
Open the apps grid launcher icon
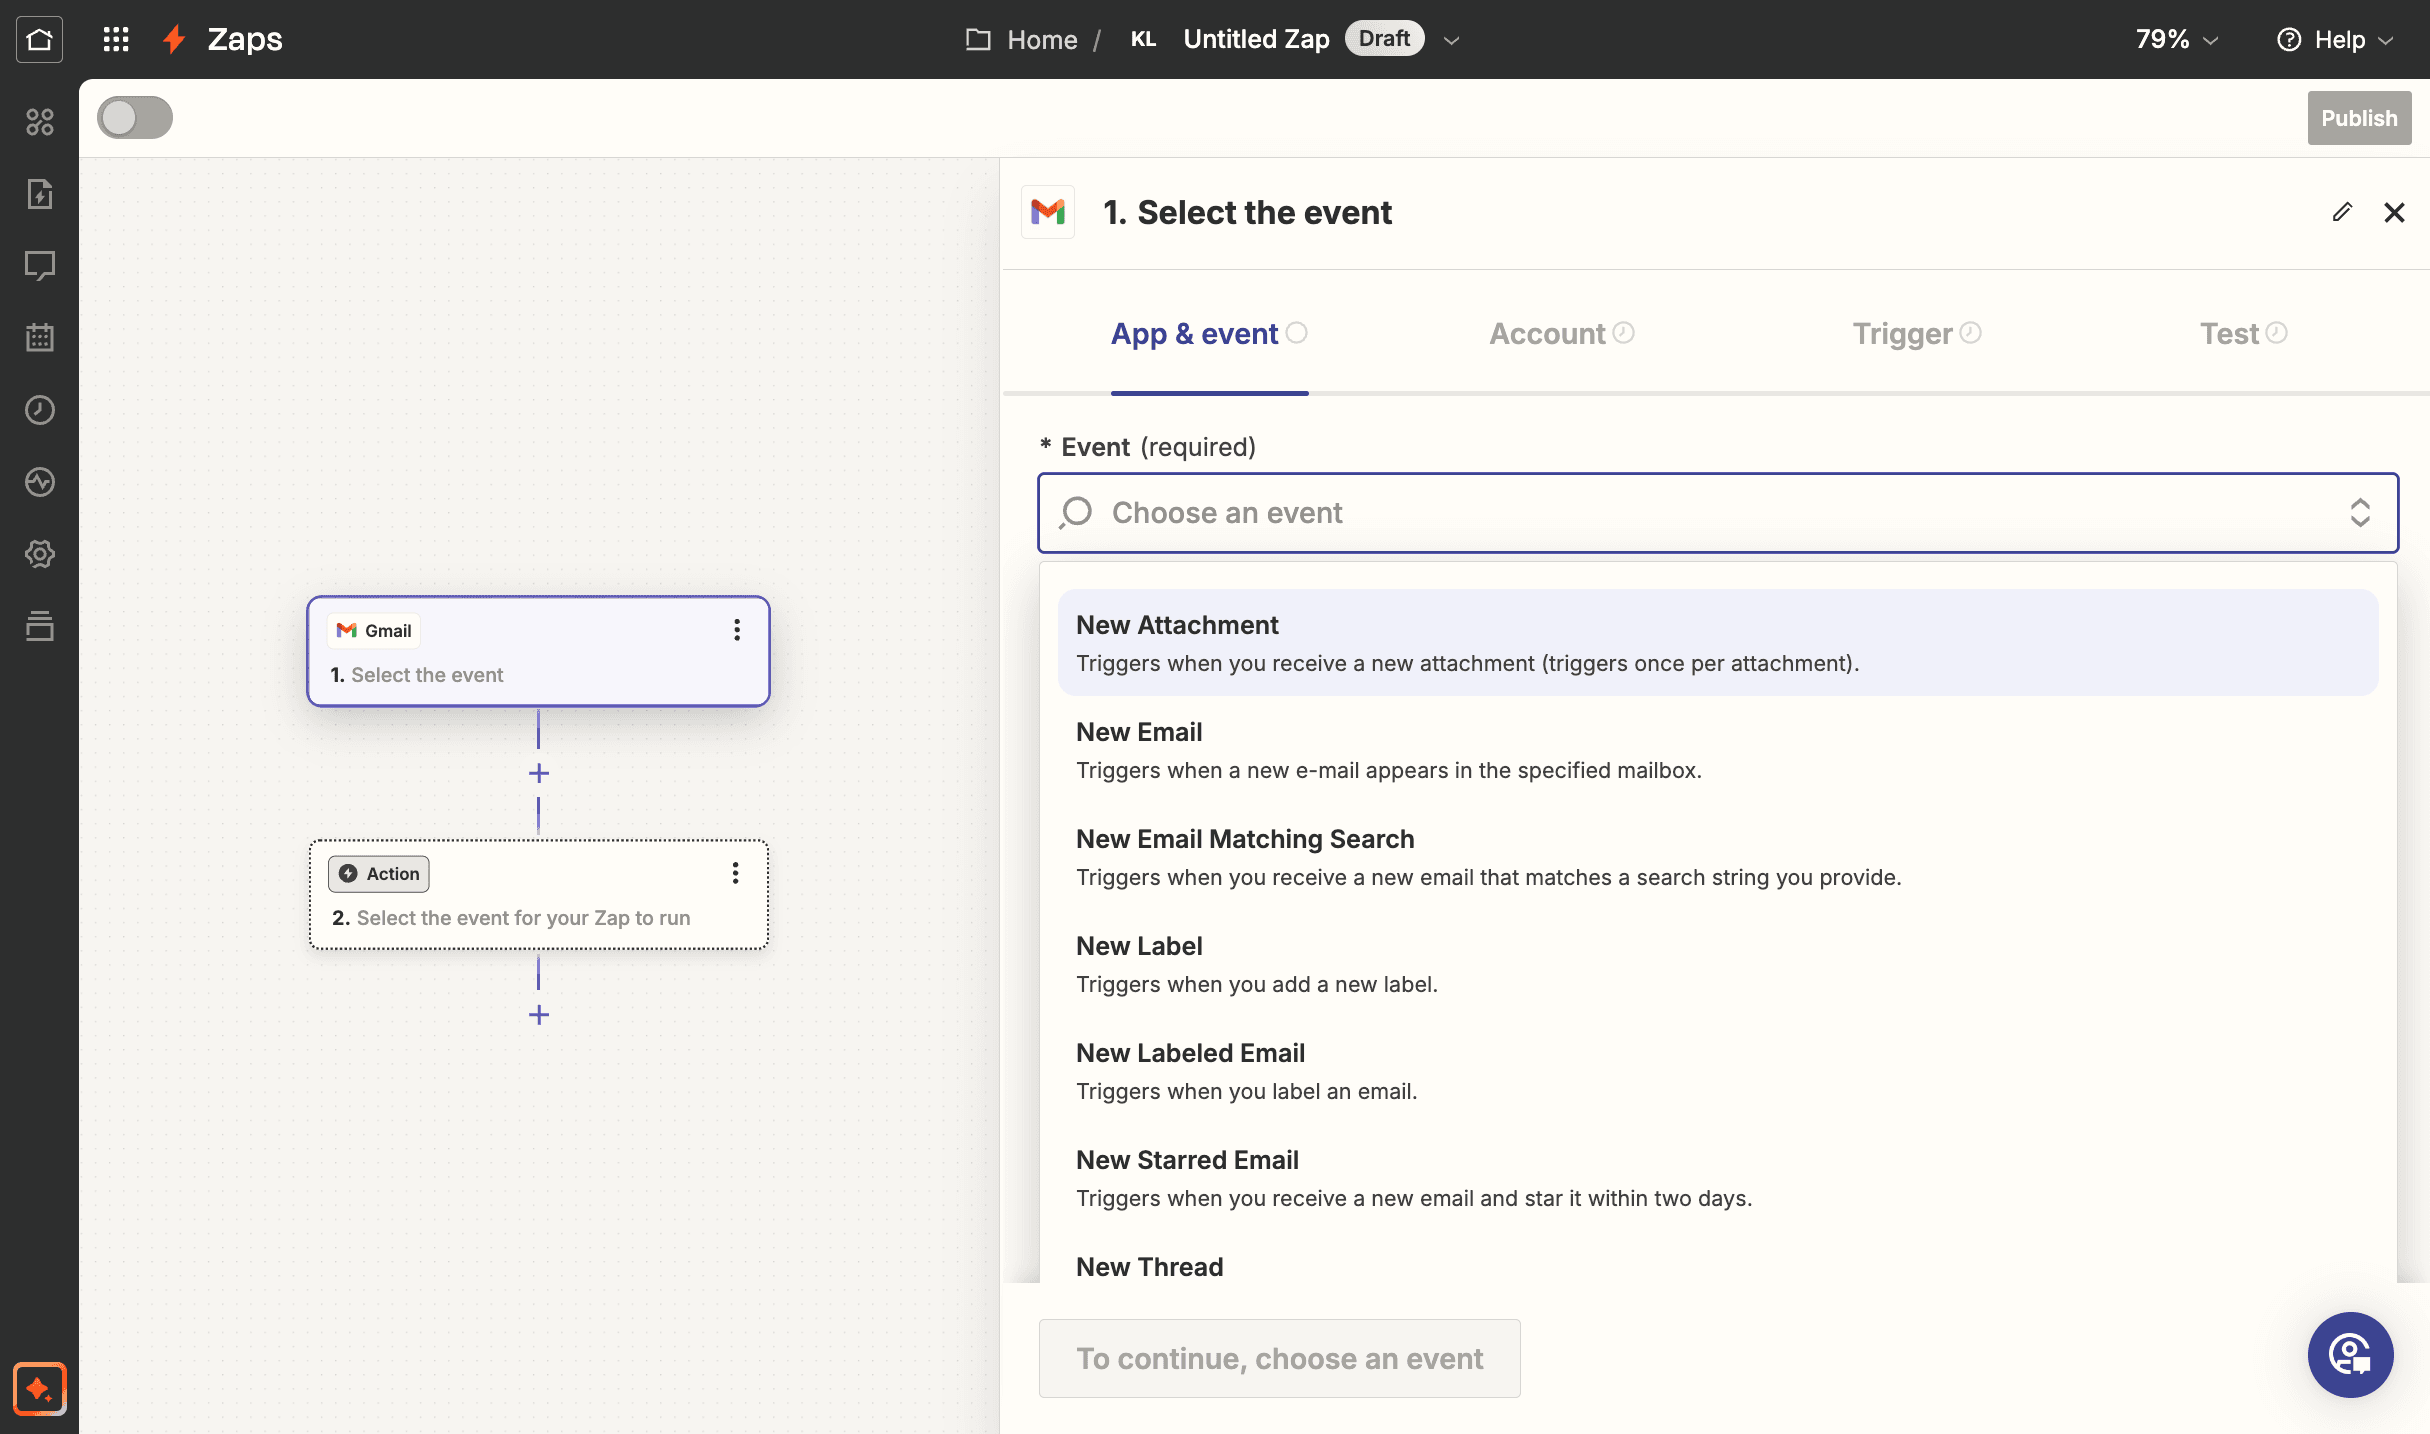116,39
